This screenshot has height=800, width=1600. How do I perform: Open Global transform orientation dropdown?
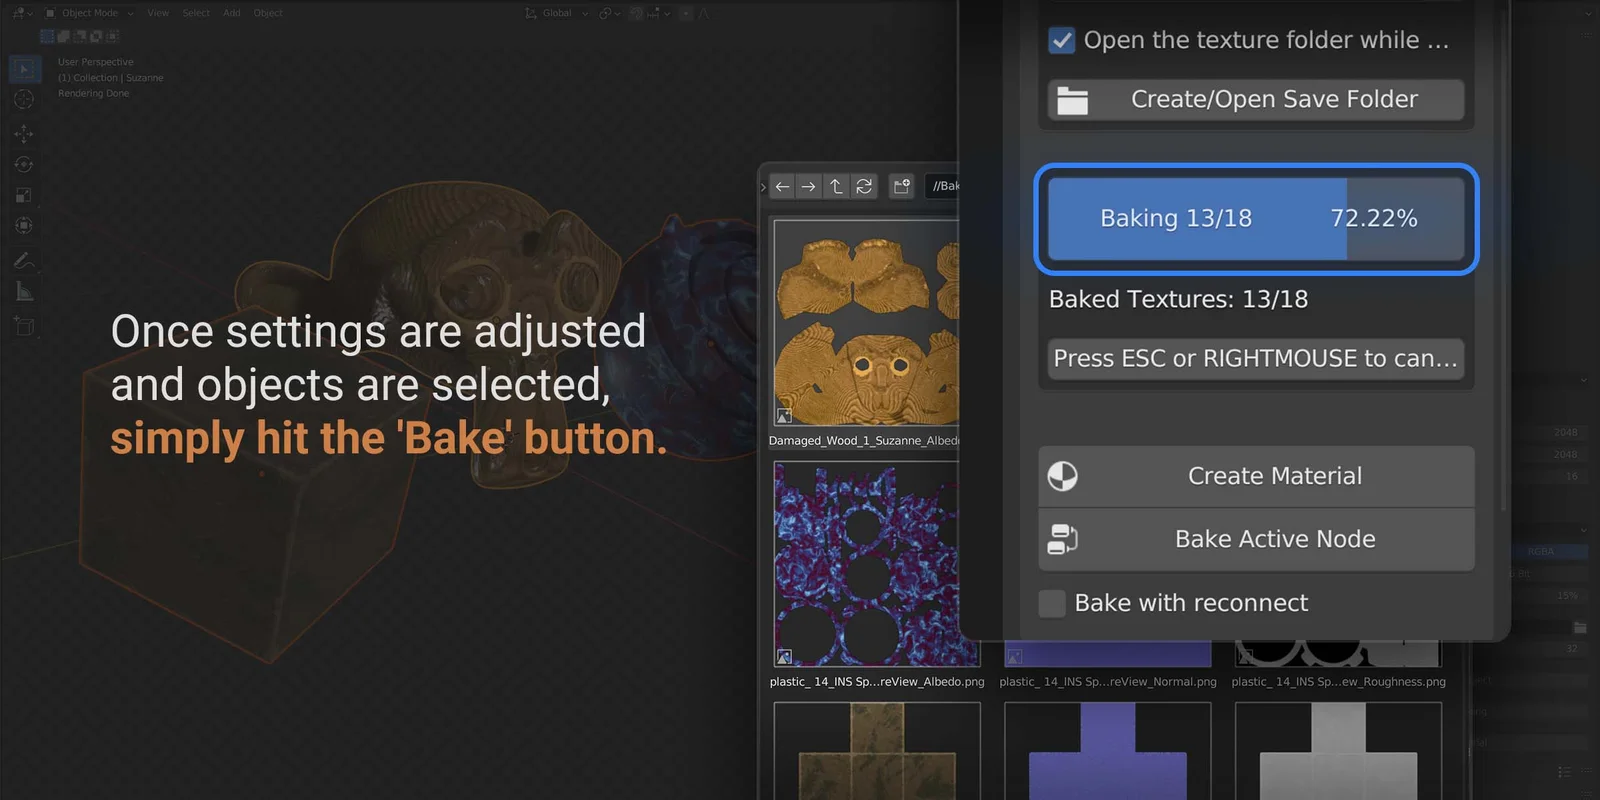tap(557, 13)
